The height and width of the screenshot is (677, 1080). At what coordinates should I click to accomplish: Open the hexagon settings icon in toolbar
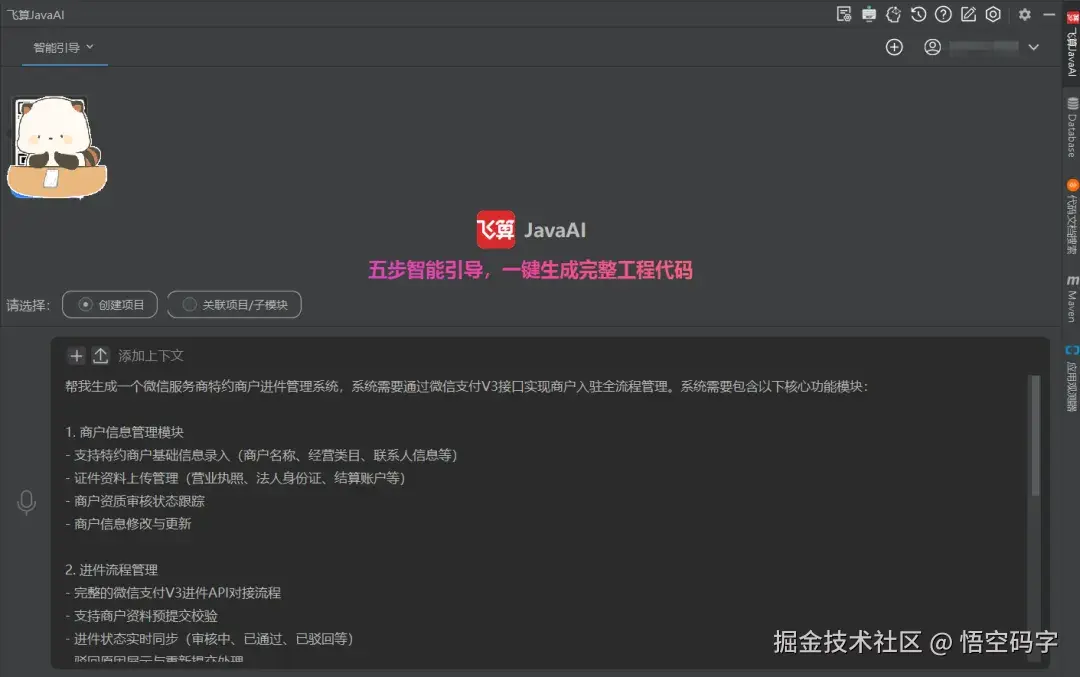tap(993, 14)
